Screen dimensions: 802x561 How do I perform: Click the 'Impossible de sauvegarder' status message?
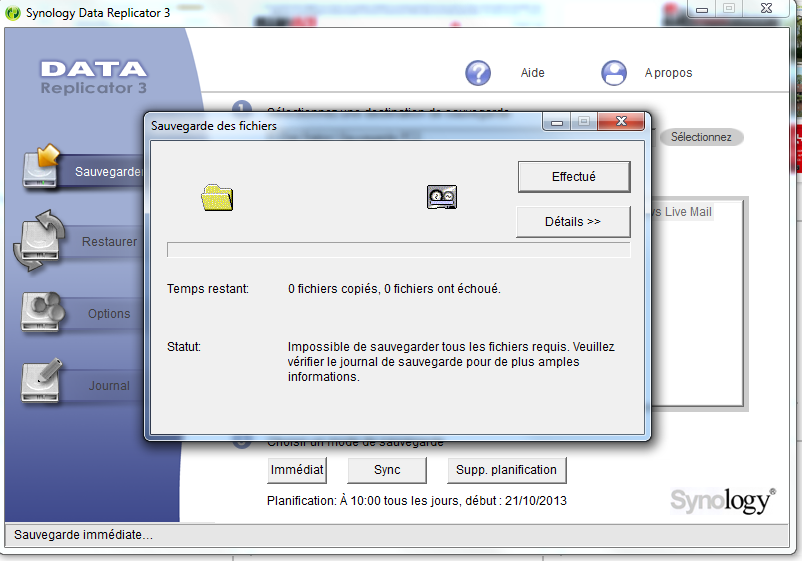tap(451, 362)
